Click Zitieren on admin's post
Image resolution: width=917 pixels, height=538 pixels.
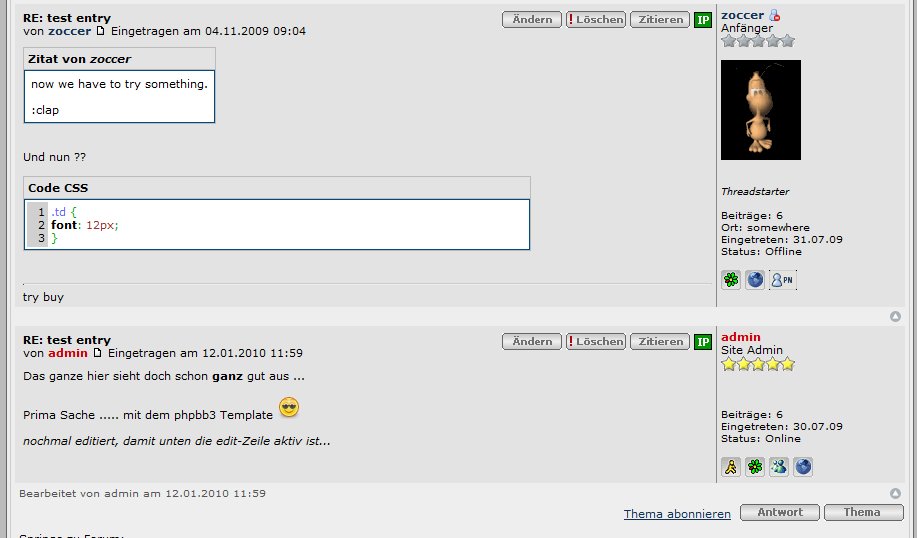(x=660, y=342)
